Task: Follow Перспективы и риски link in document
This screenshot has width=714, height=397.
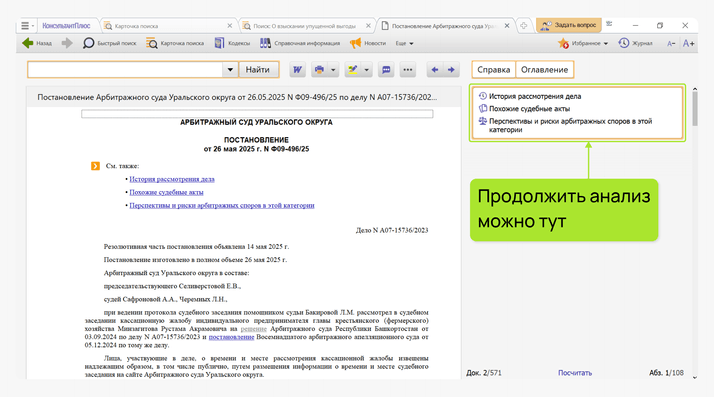Action: click(222, 205)
